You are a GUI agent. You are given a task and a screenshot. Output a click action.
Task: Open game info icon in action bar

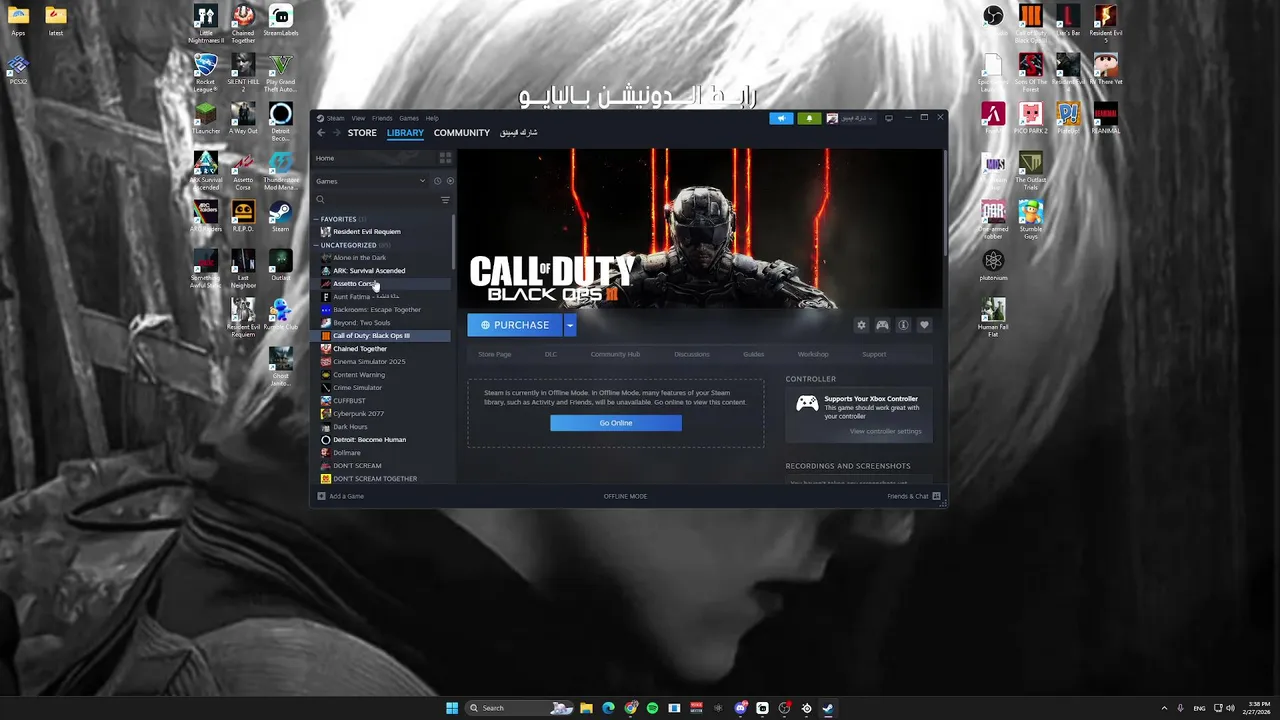click(x=903, y=325)
